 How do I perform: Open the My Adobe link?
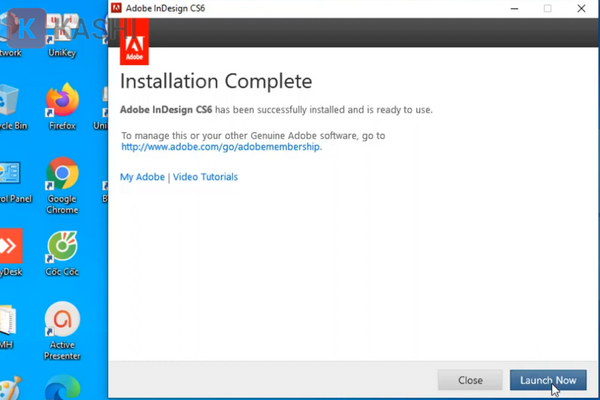142,177
